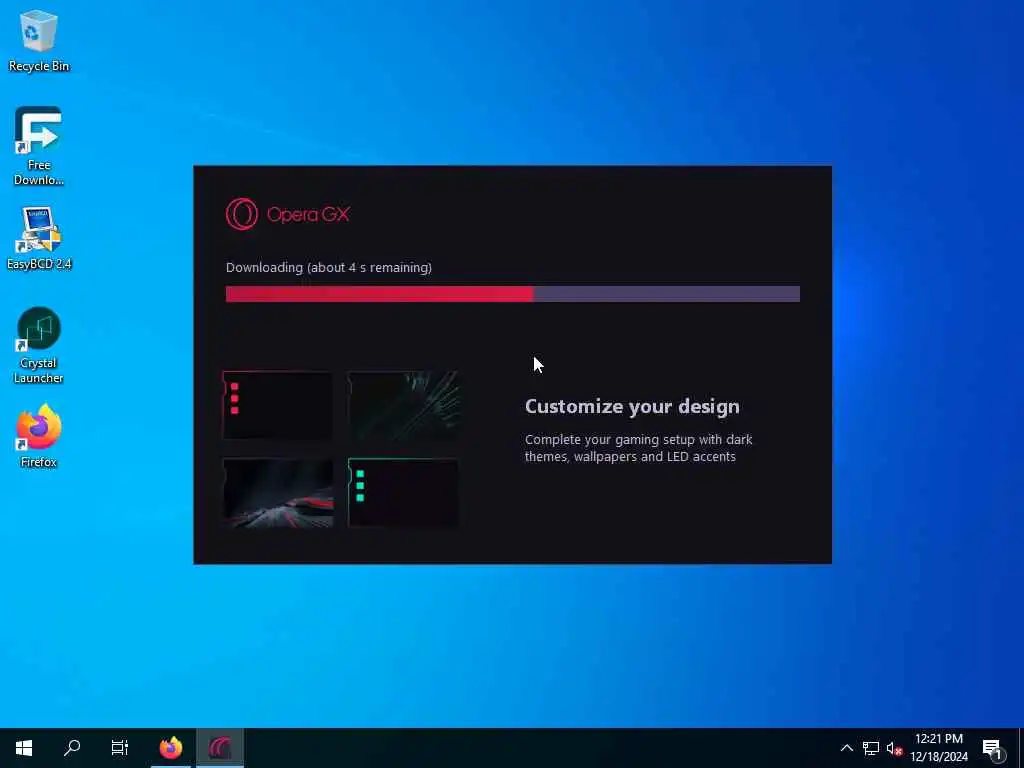Image resolution: width=1024 pixels, height=768 pixels.
Task: Click the 'Customize your design' heading
Action: point(632,407)
